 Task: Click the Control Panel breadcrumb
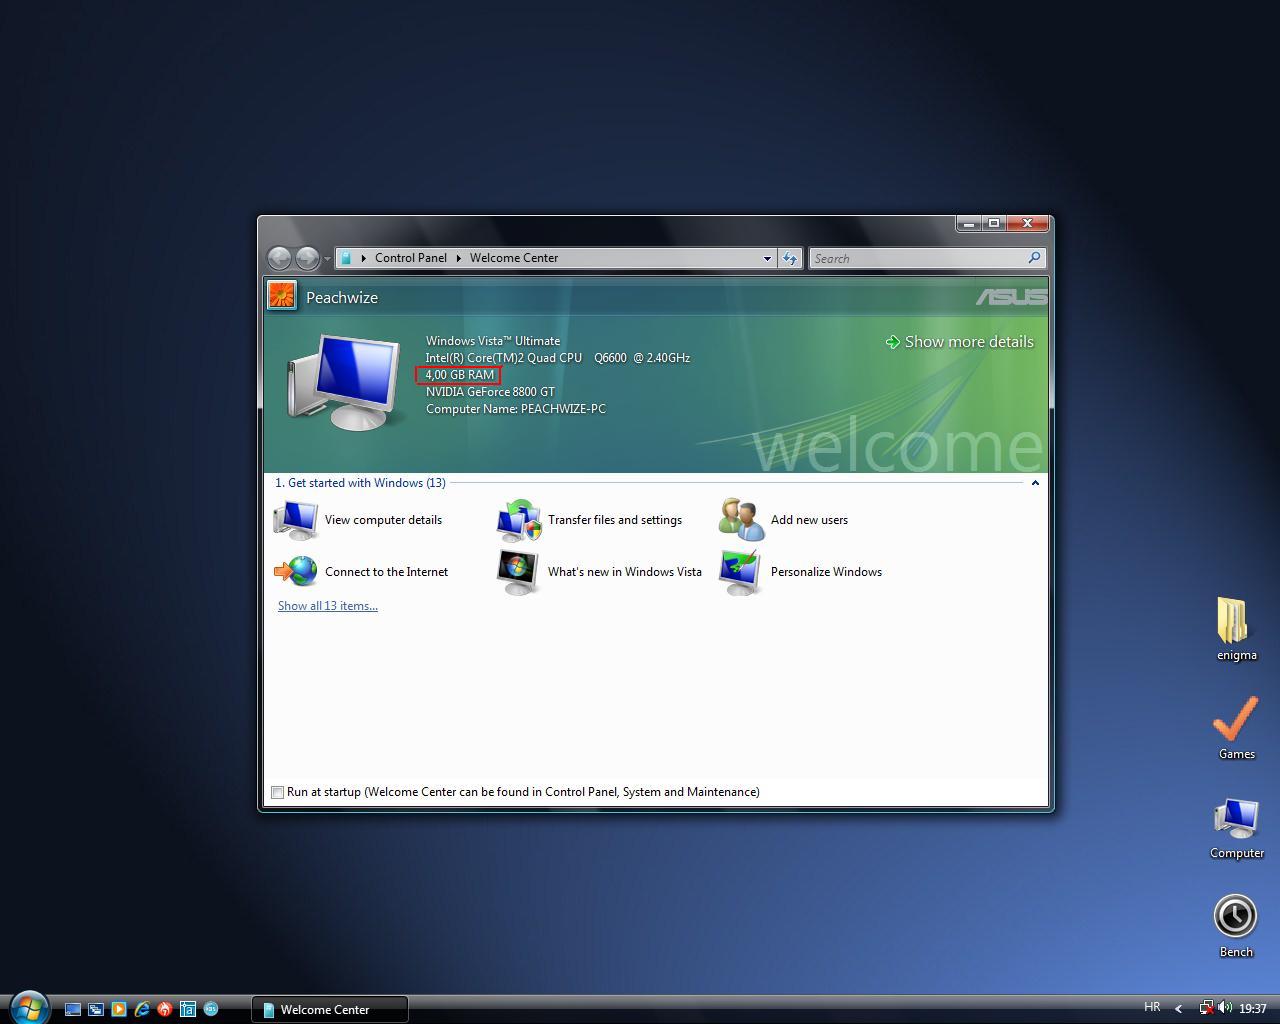tap(411, 258)
